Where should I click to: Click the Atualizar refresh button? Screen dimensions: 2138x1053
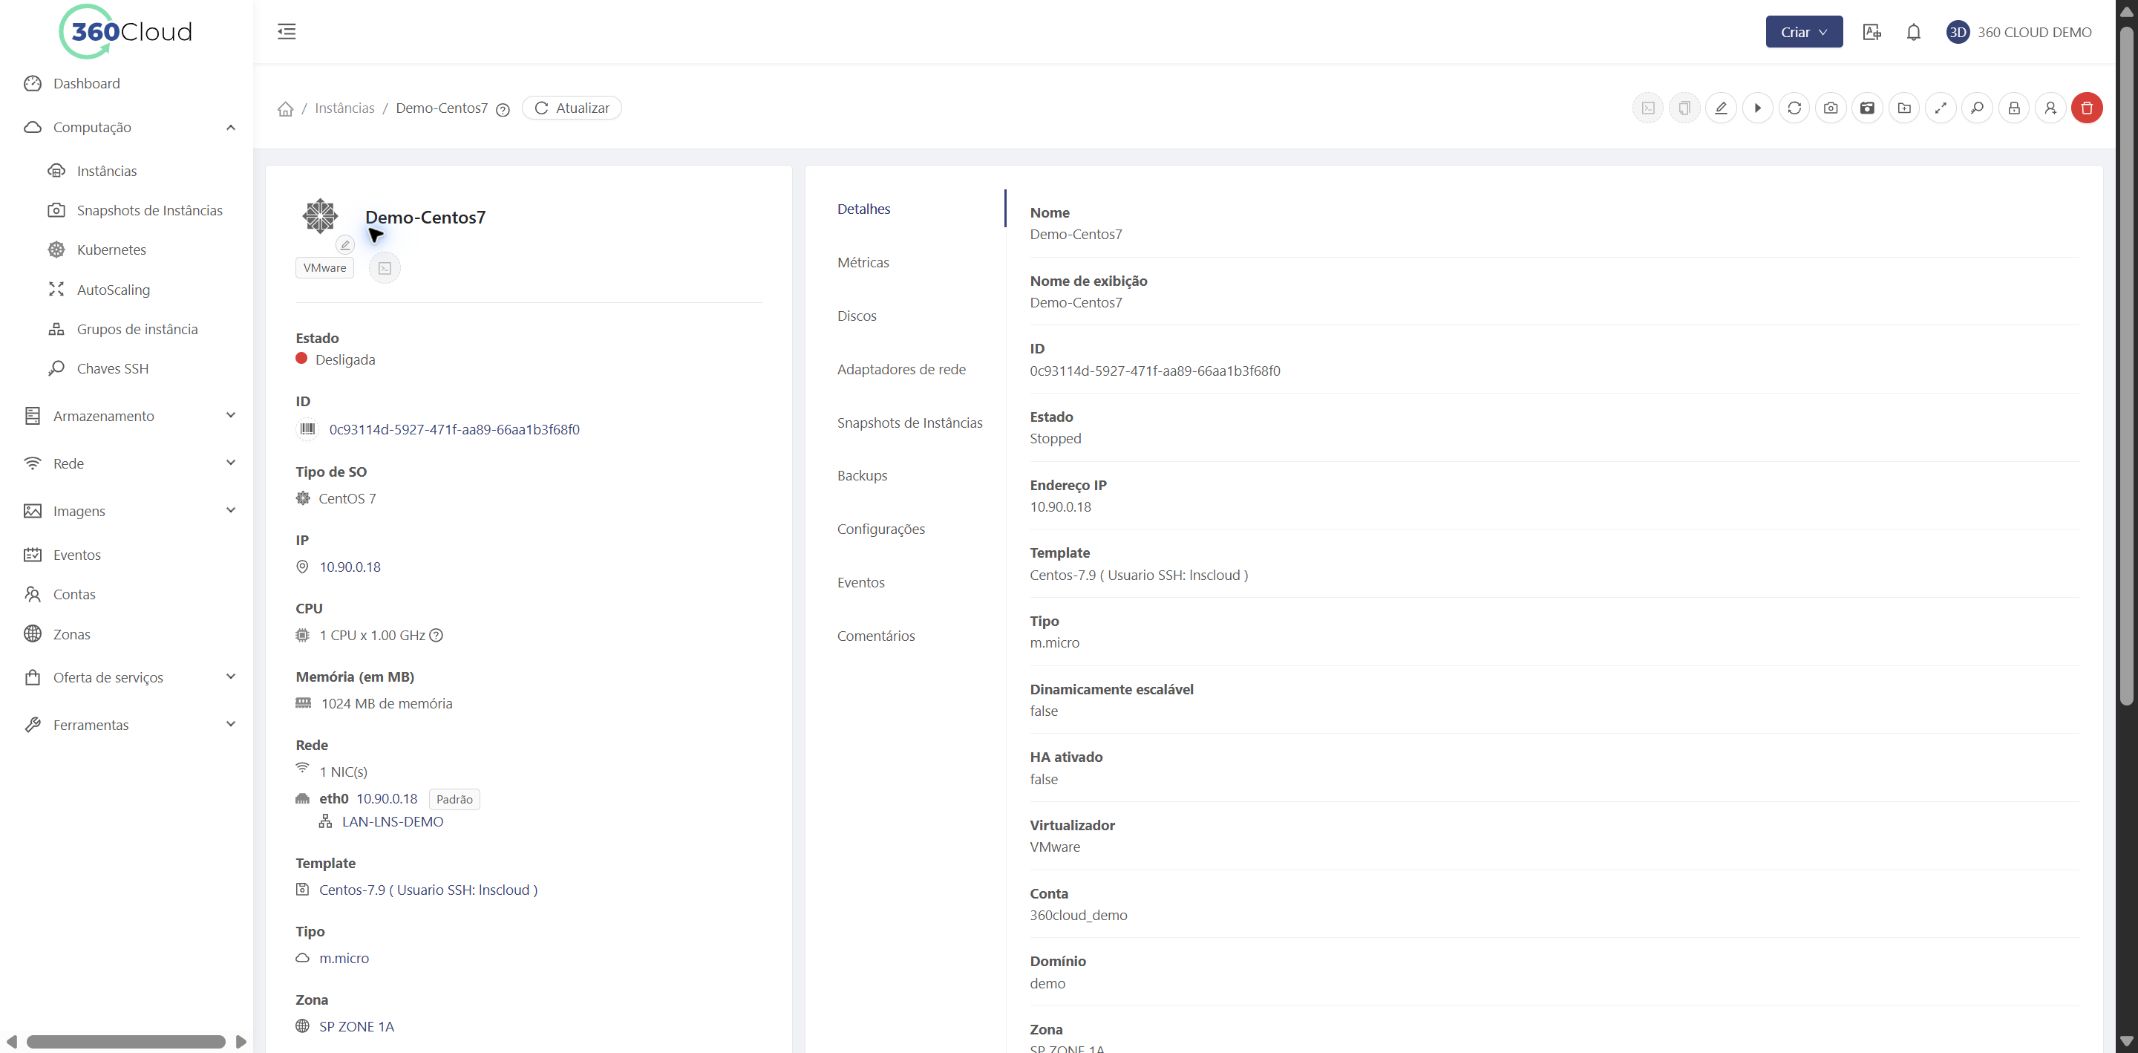coord(572,108)
